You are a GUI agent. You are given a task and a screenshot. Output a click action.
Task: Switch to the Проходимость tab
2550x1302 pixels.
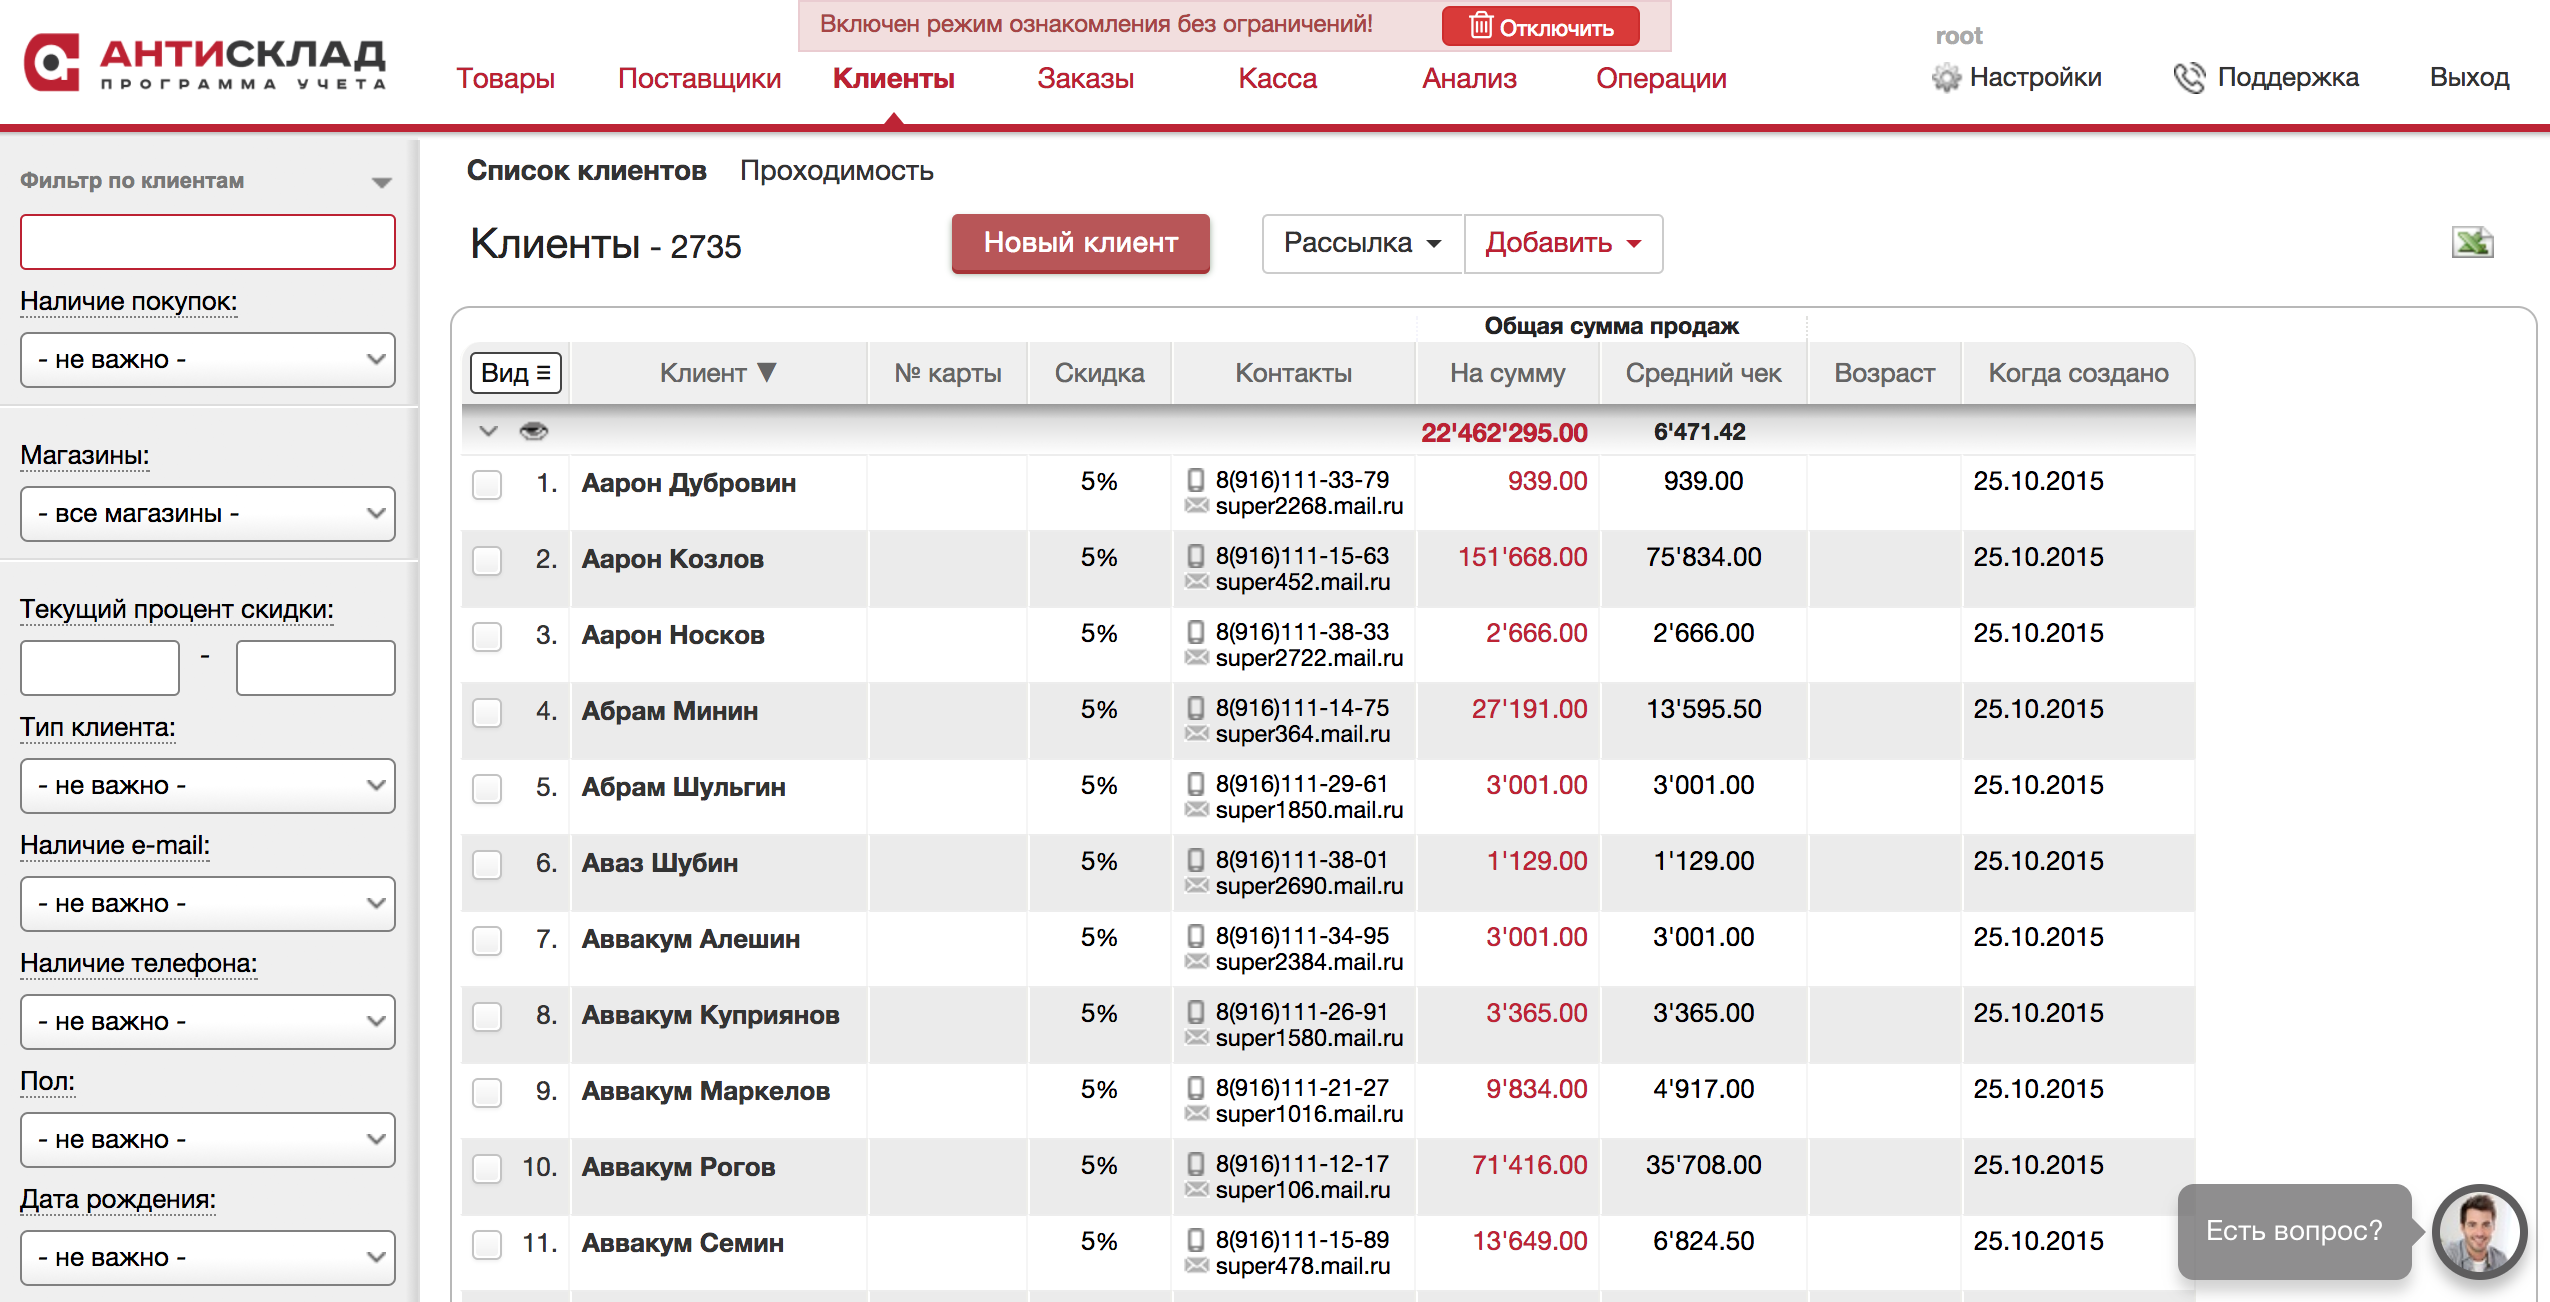836,171
